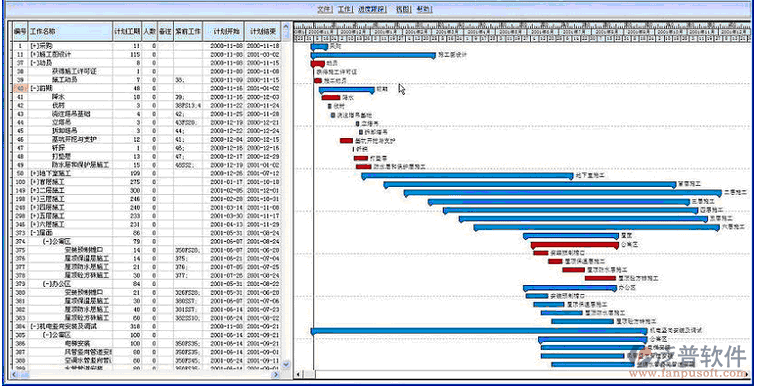Screen dimensions: 757x389
Task: Select the red 降水 Gantt bar
Action: (x=331, y=97)
